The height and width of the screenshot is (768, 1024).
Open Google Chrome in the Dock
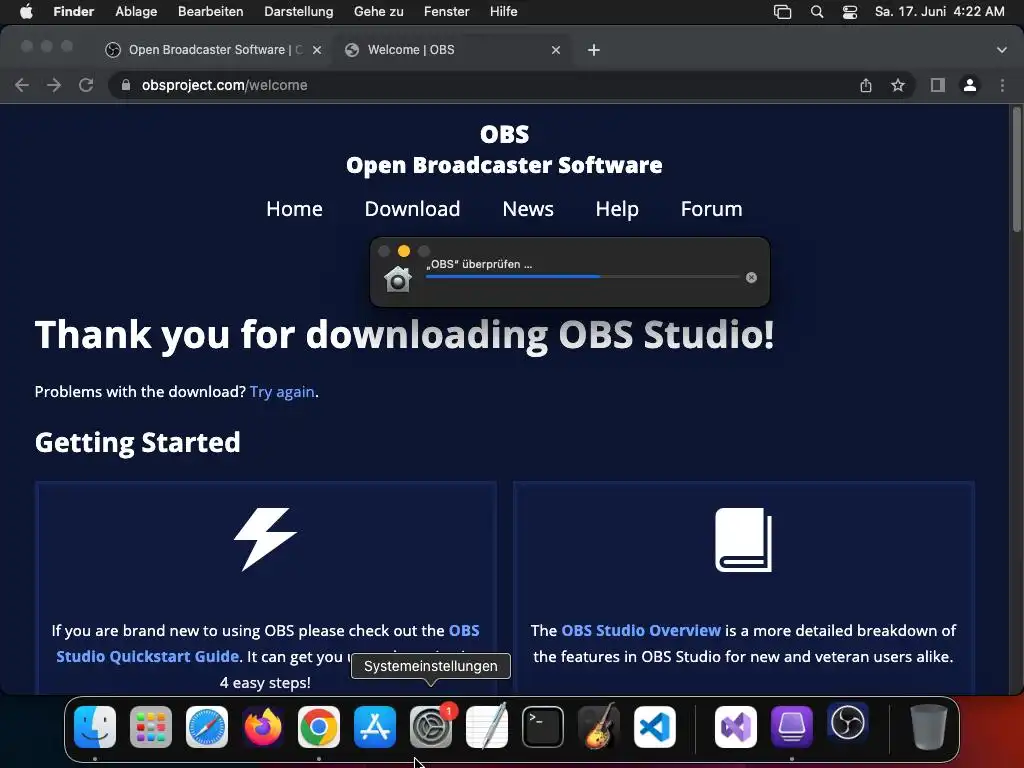point(319,727)
